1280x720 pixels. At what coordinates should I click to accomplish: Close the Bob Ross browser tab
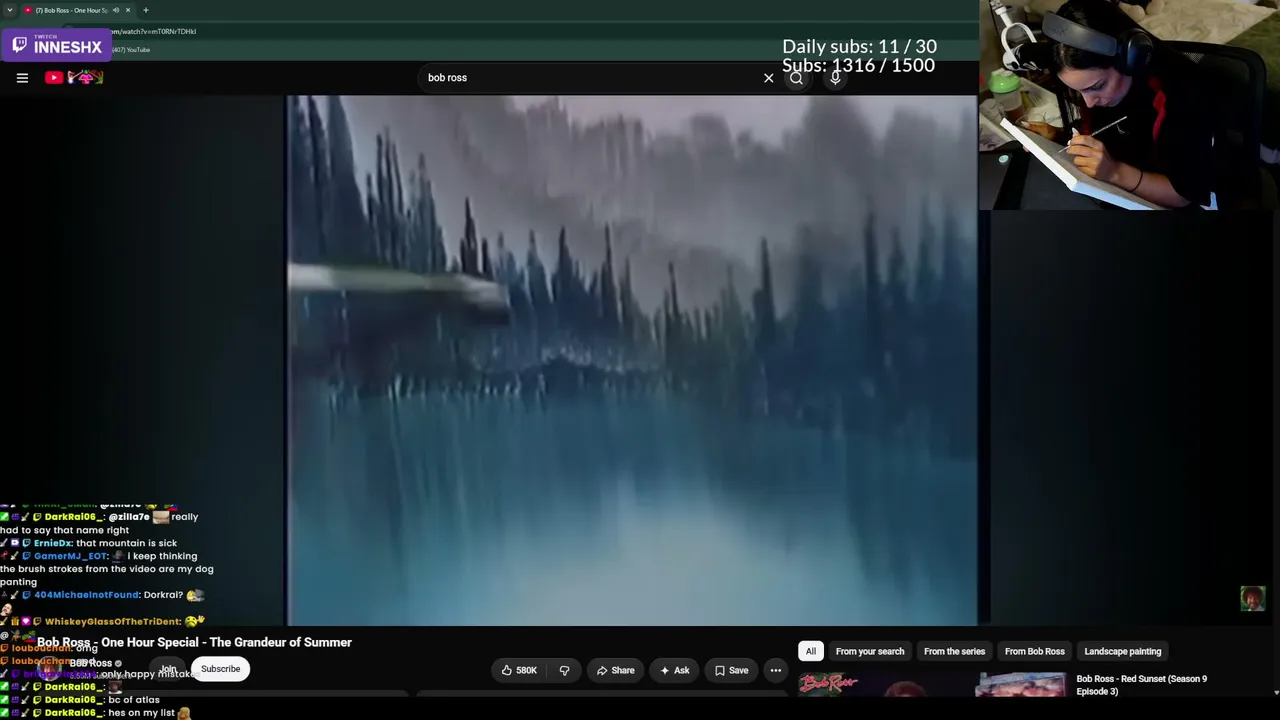[x=128, y=10]
